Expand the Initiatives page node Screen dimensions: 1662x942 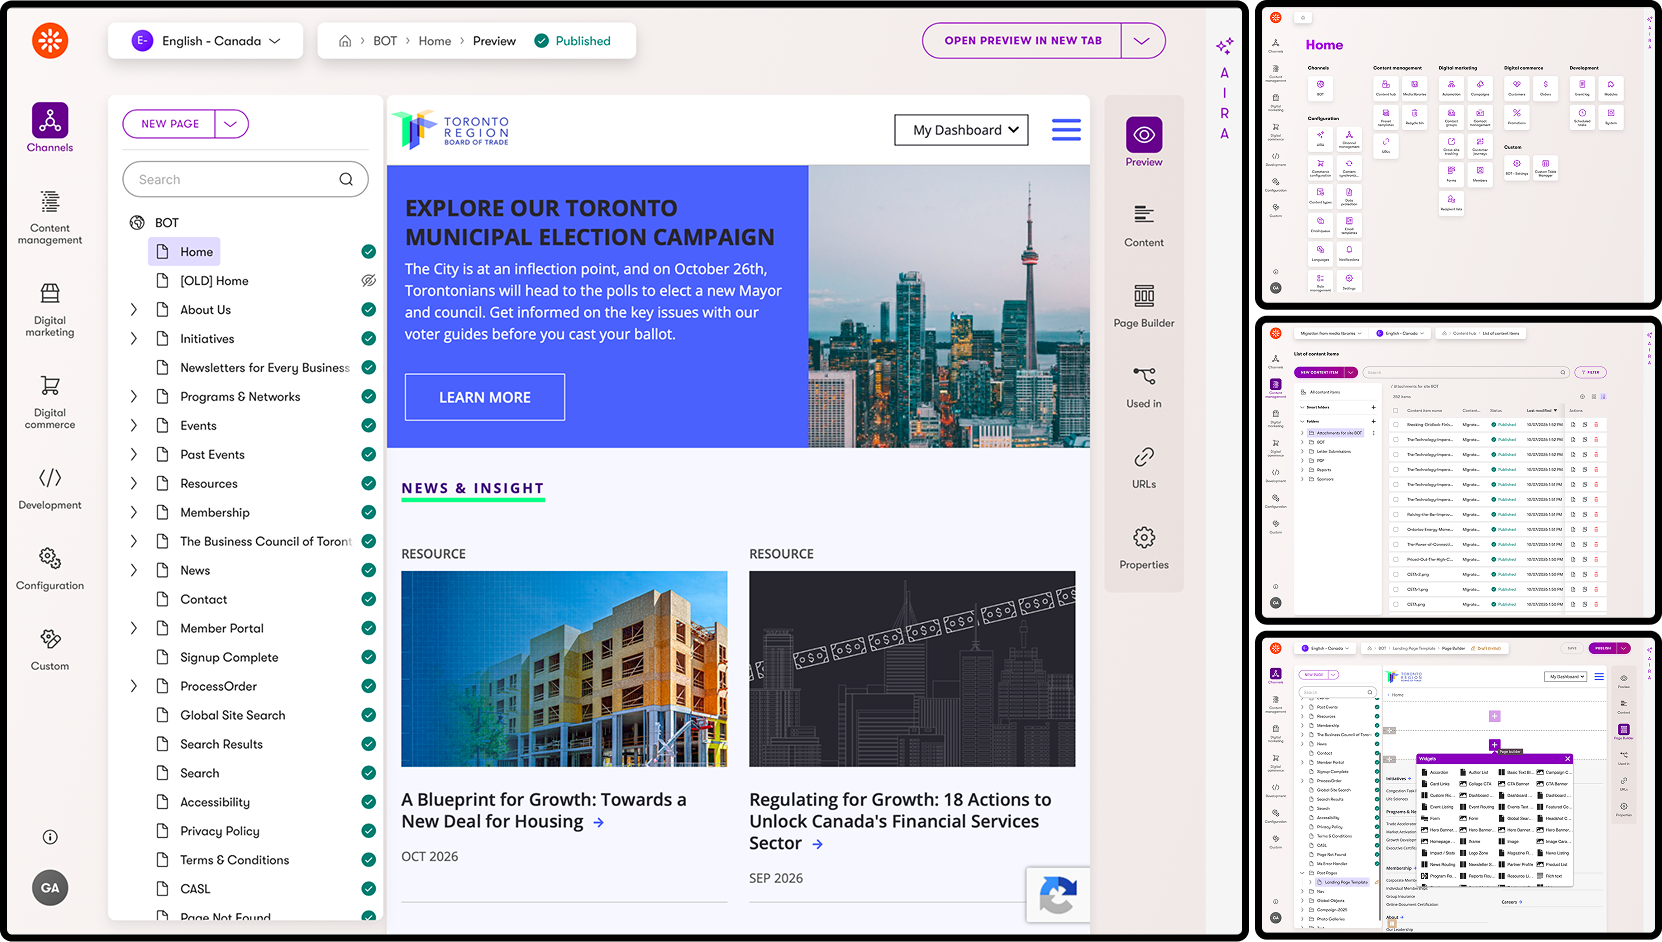point(134,339)
